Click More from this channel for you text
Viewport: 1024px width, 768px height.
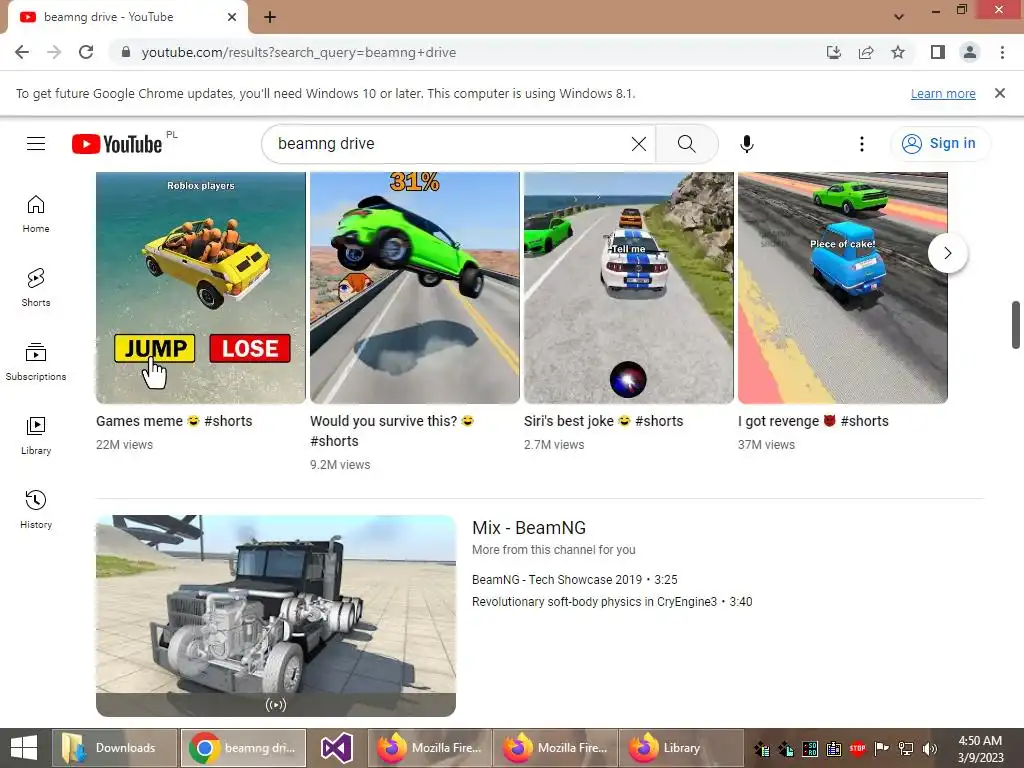point(554,550)
